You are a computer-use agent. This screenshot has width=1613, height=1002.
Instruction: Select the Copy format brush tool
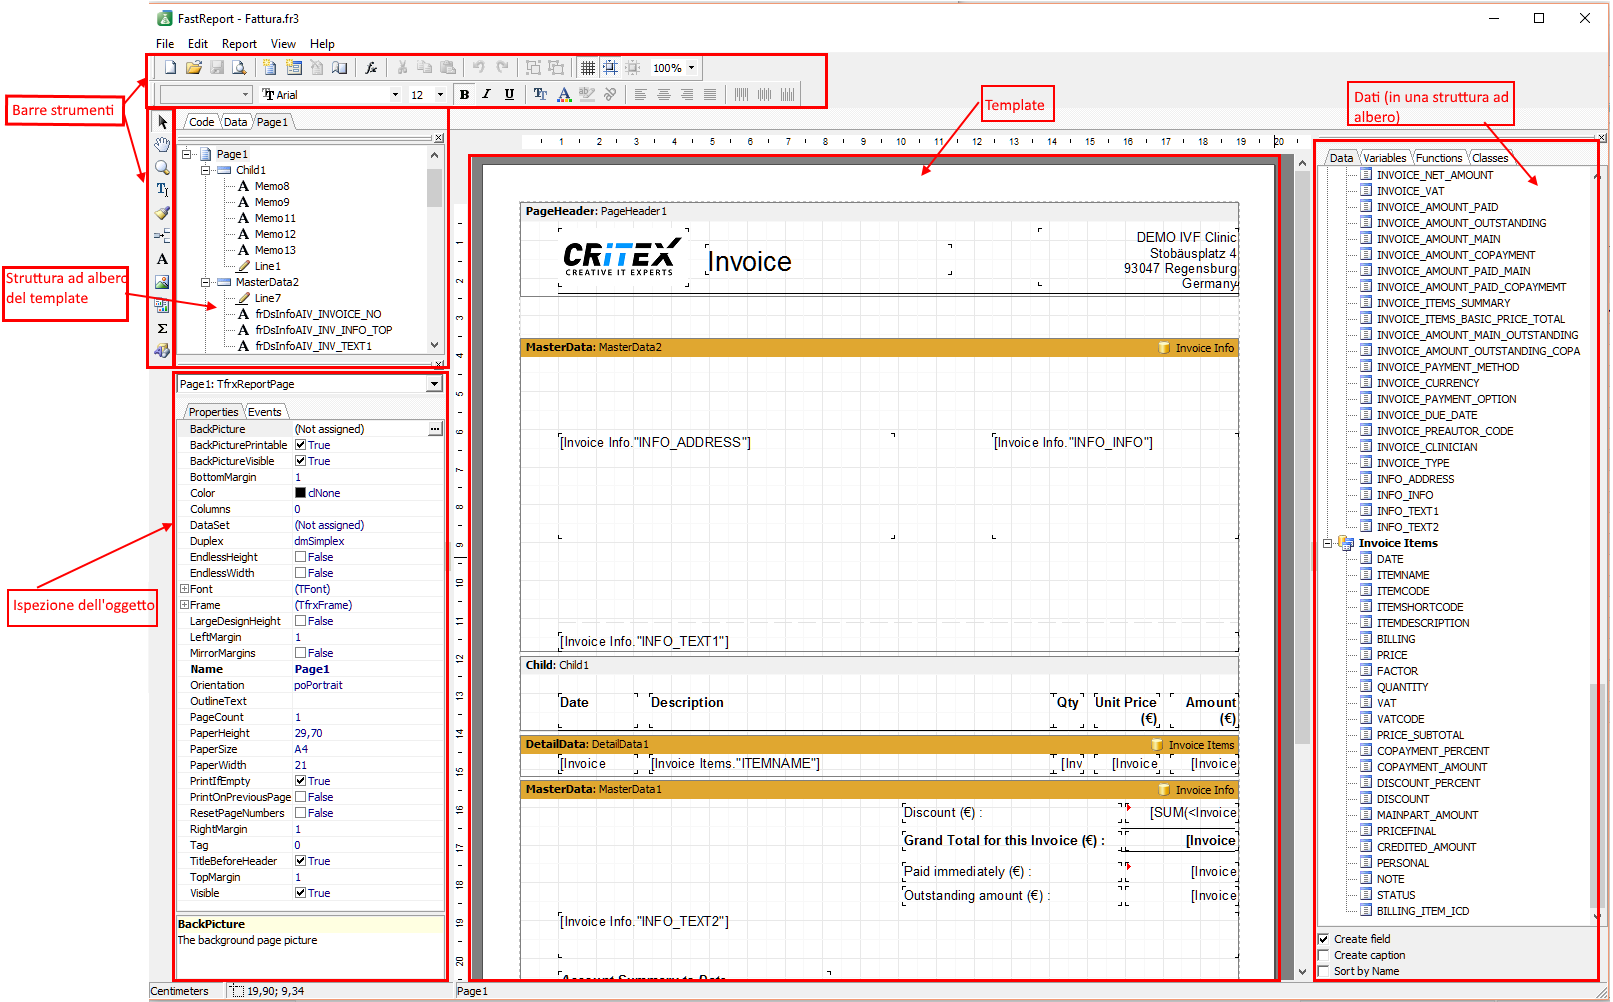[162, 213]
